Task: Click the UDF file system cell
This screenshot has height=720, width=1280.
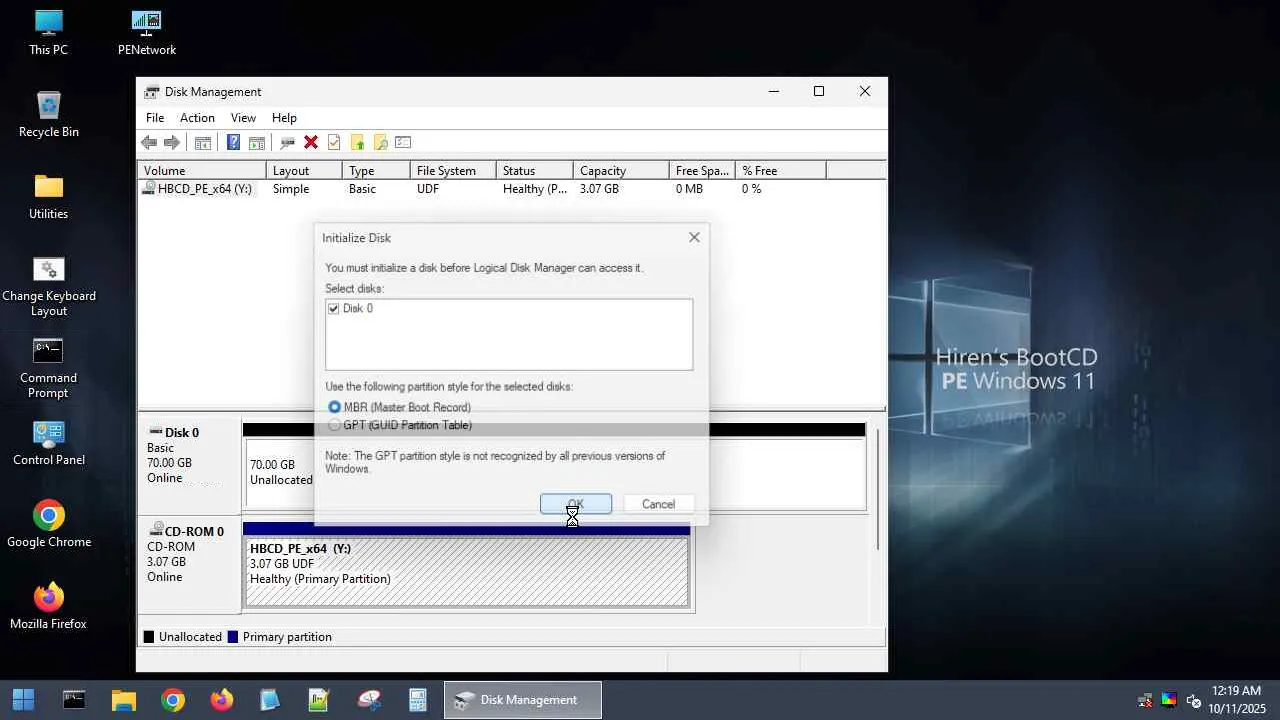Action: click(x=428, y=189)
